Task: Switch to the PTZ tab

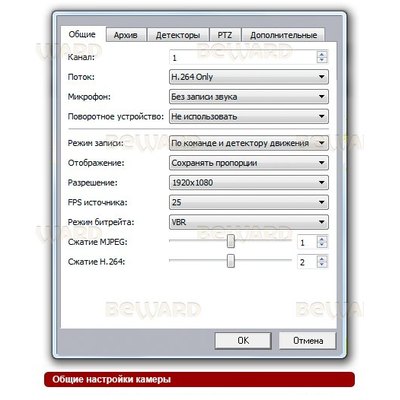Action: (225, 35)
